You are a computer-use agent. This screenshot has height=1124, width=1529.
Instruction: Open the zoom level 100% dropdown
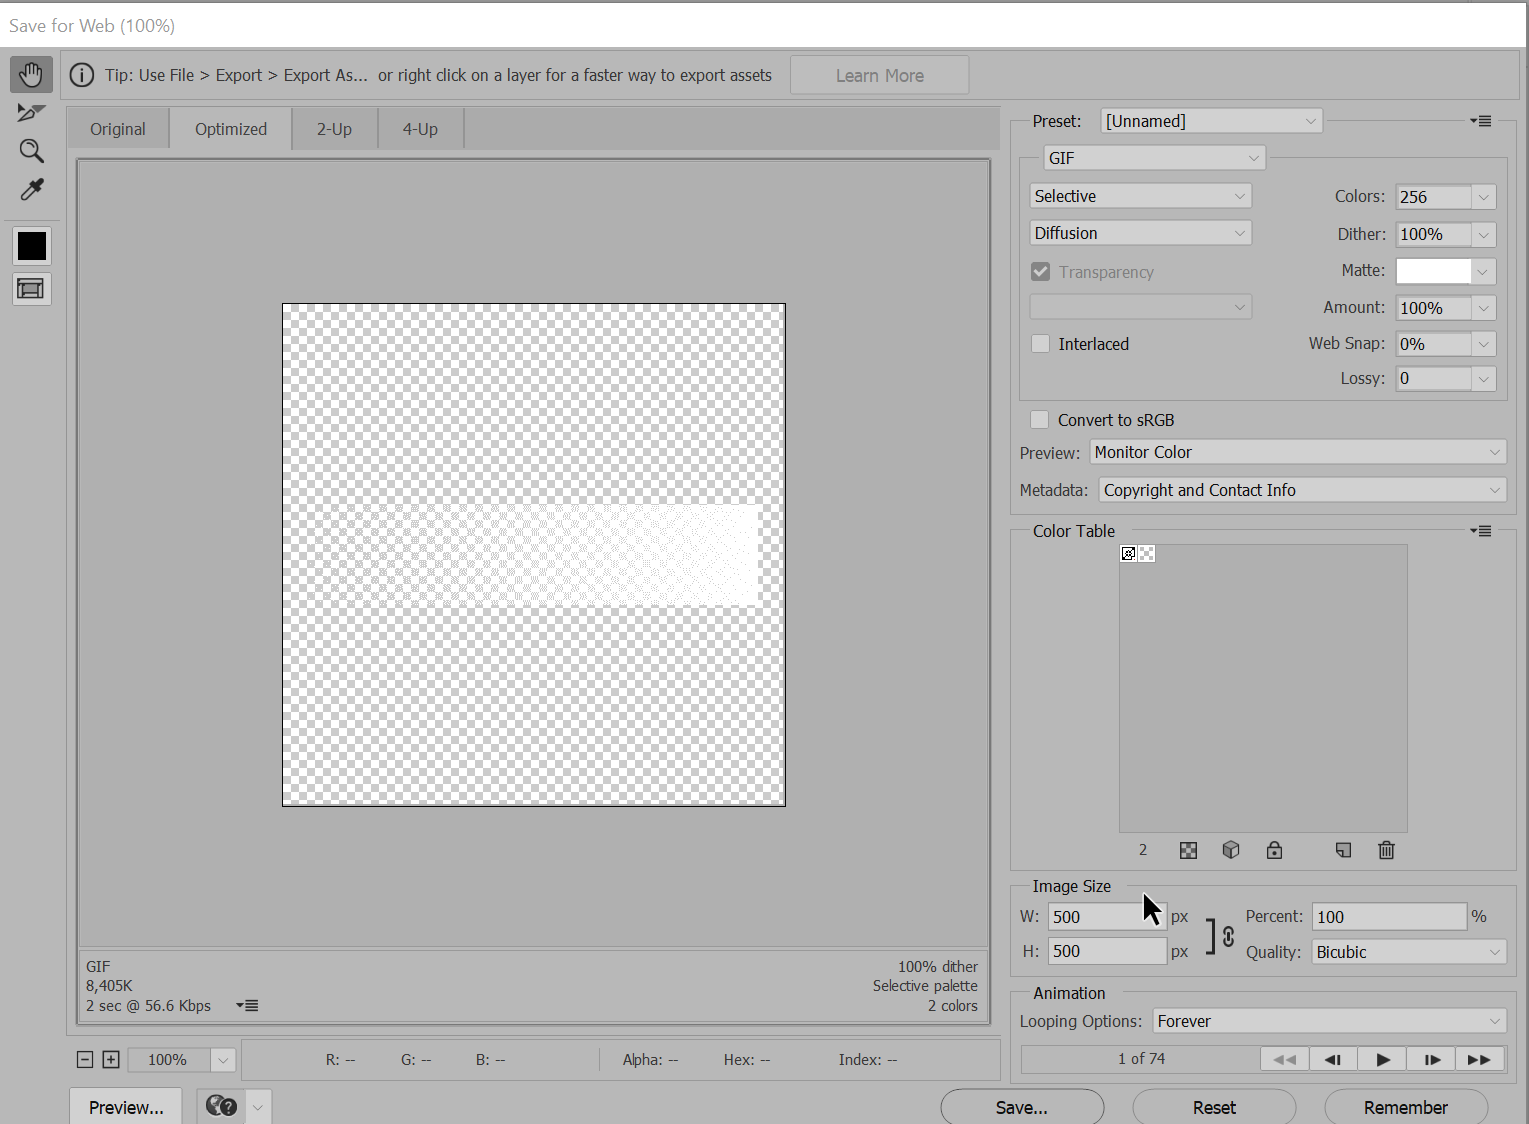click(223, 1060)
